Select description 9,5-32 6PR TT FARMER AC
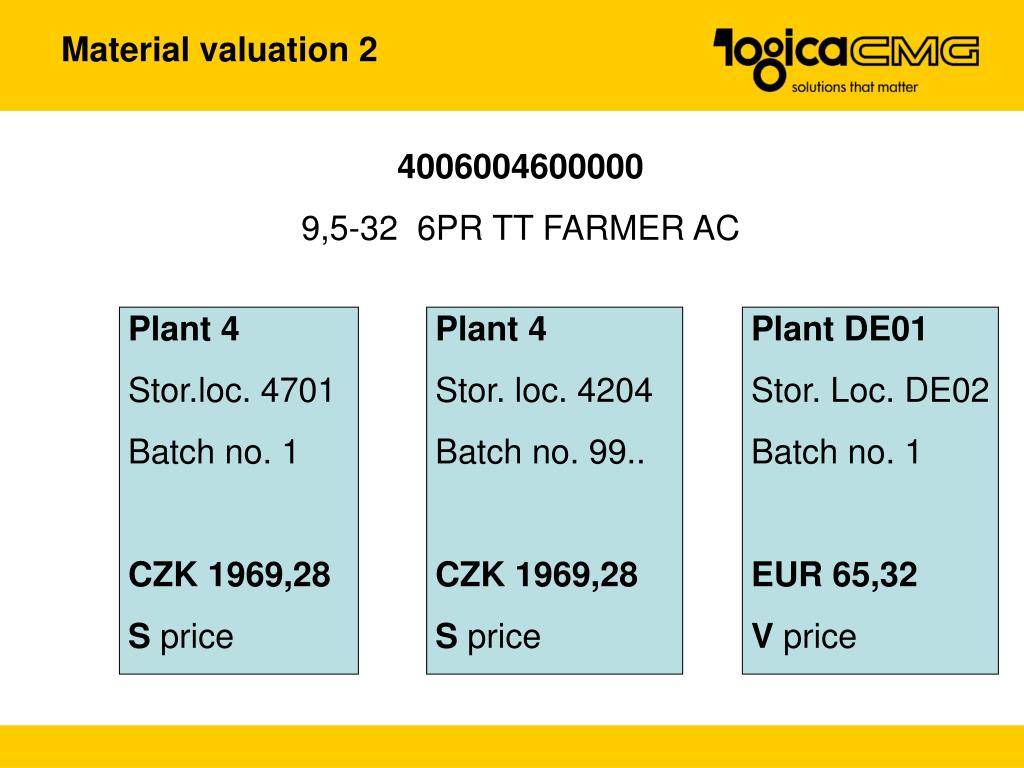 coord(520,229)
